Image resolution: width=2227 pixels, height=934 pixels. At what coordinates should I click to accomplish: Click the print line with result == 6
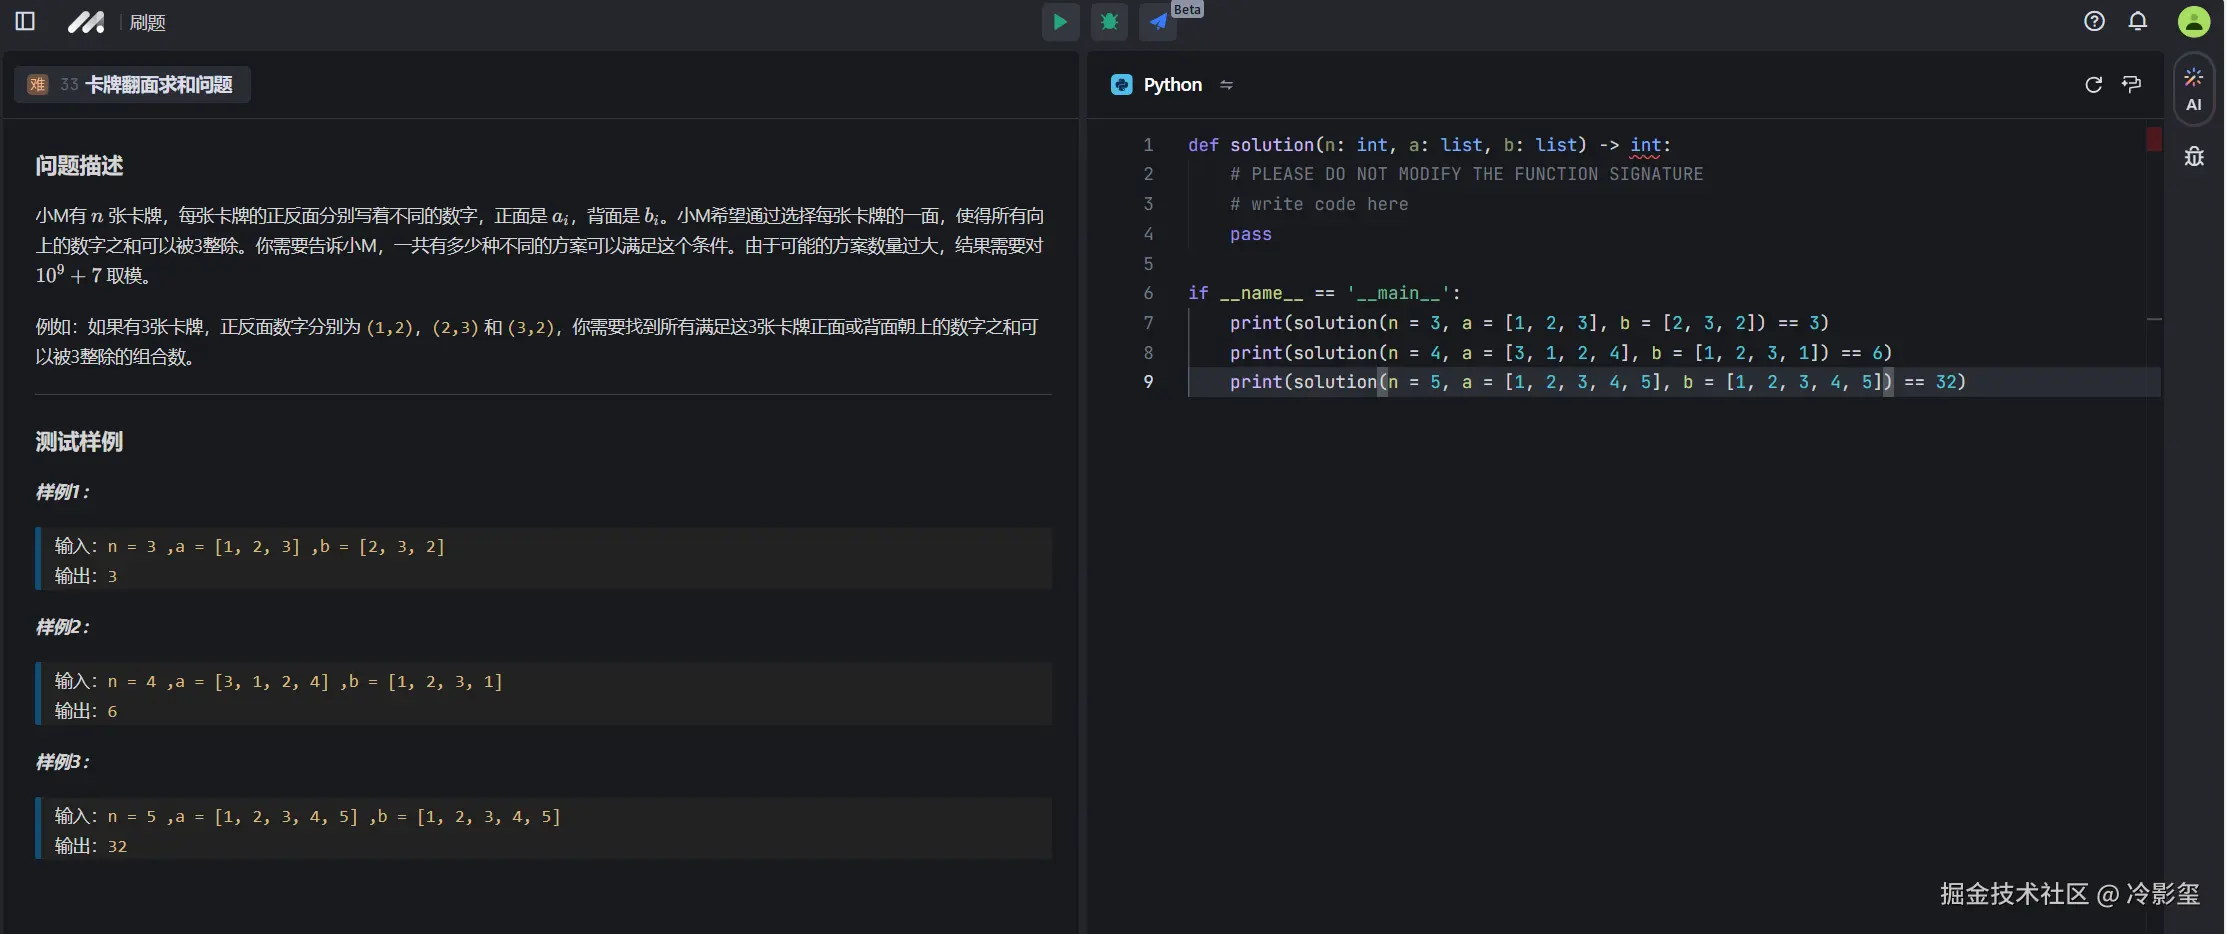[1561, 353]
